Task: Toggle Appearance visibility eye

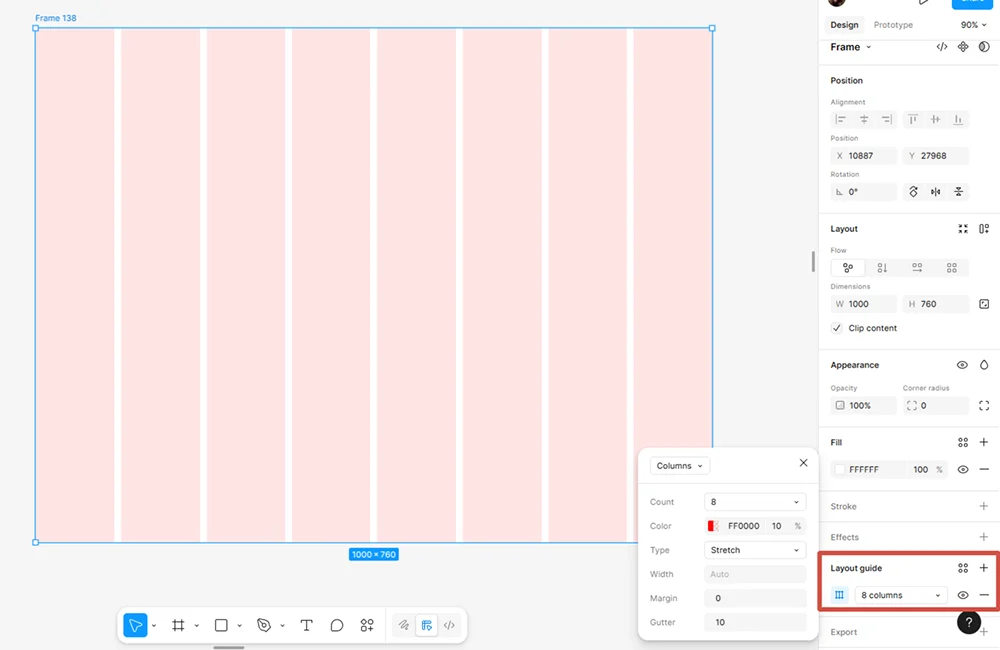Action: tap(962, 365)
